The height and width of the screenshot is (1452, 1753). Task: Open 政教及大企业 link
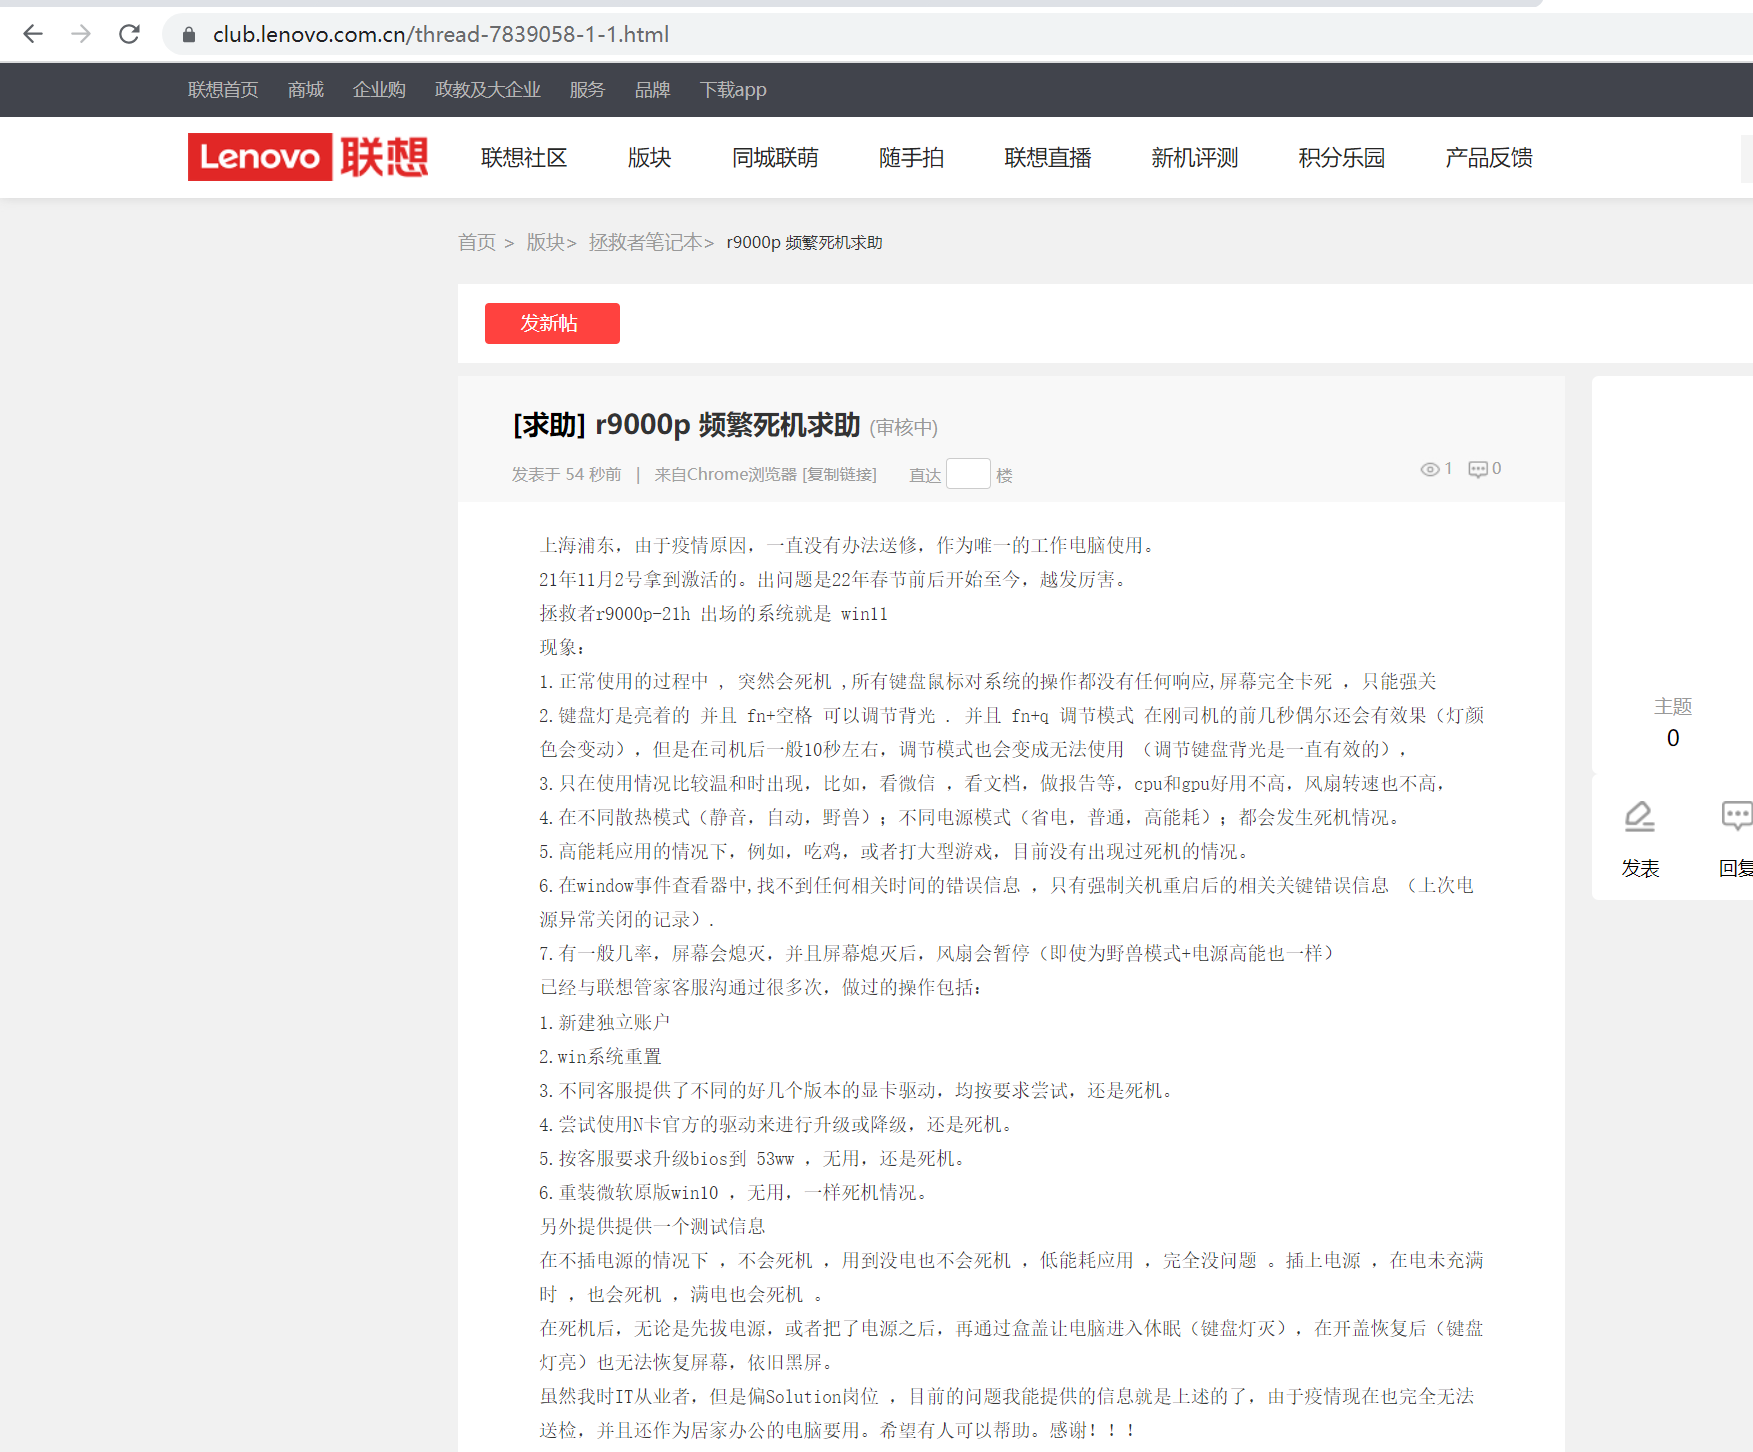(488, 90)
